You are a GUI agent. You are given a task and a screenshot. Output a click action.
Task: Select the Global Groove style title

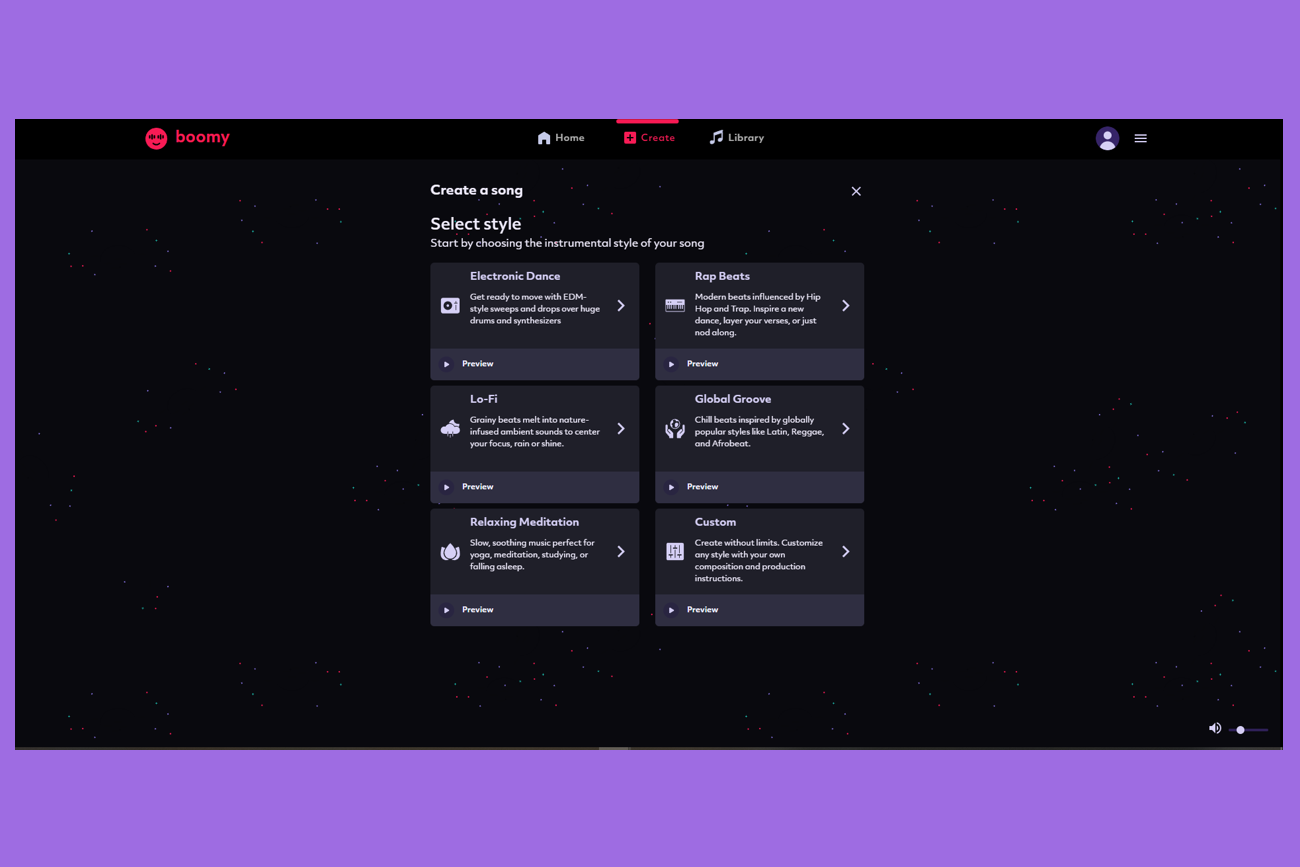click(x=733, y=399)
